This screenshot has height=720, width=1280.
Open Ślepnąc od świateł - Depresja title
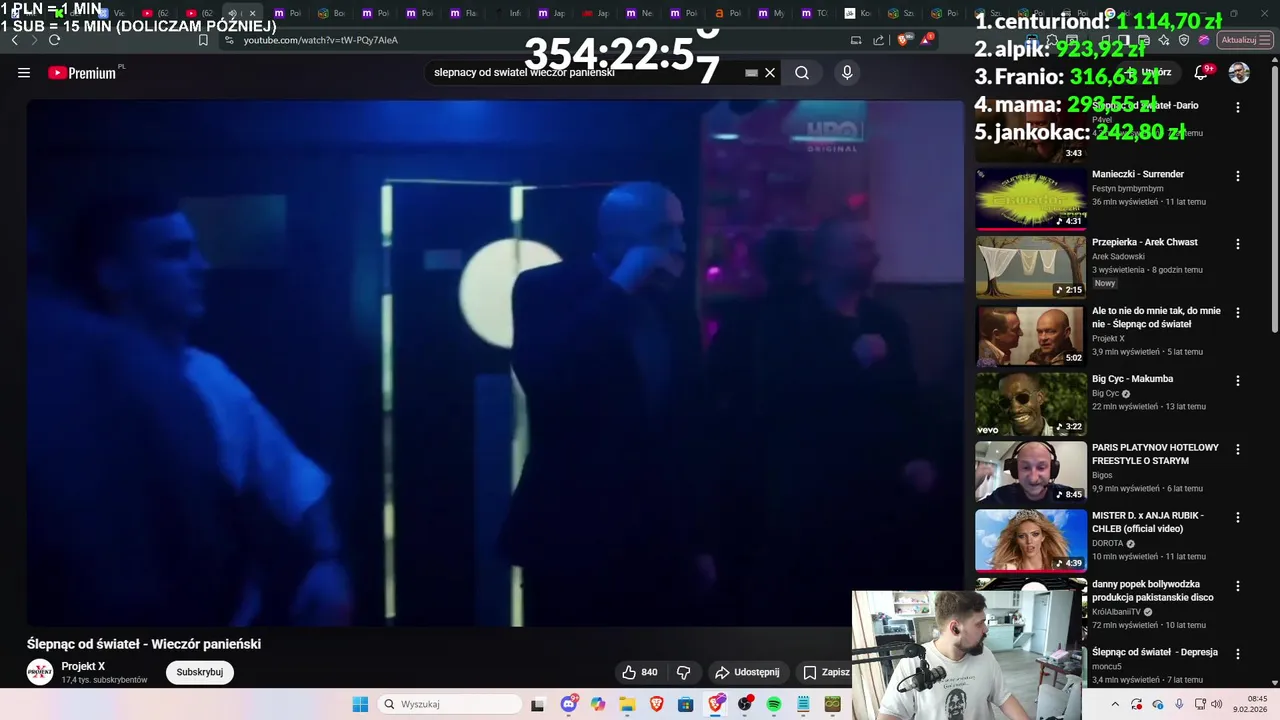(x=1155, y=652)
